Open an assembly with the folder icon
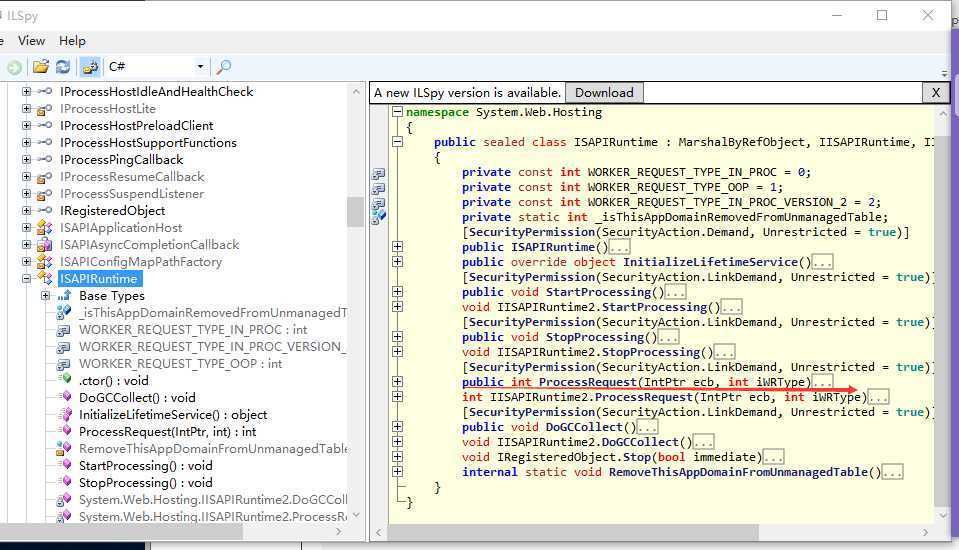 coord(41,67)
